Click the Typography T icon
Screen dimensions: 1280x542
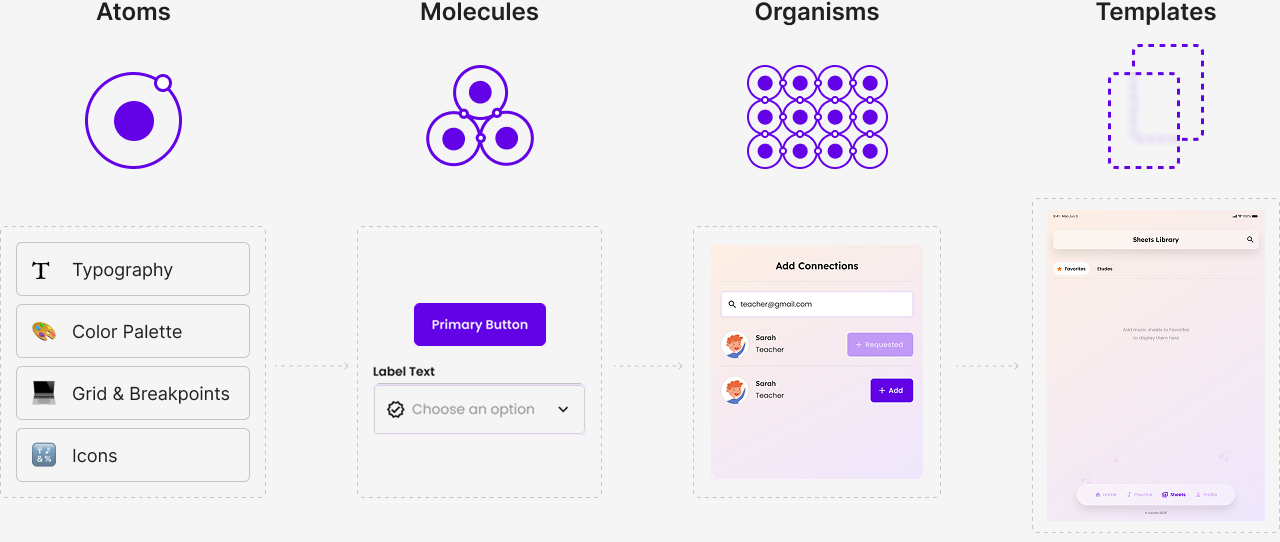pyautogui.click(x=41, y=270)
